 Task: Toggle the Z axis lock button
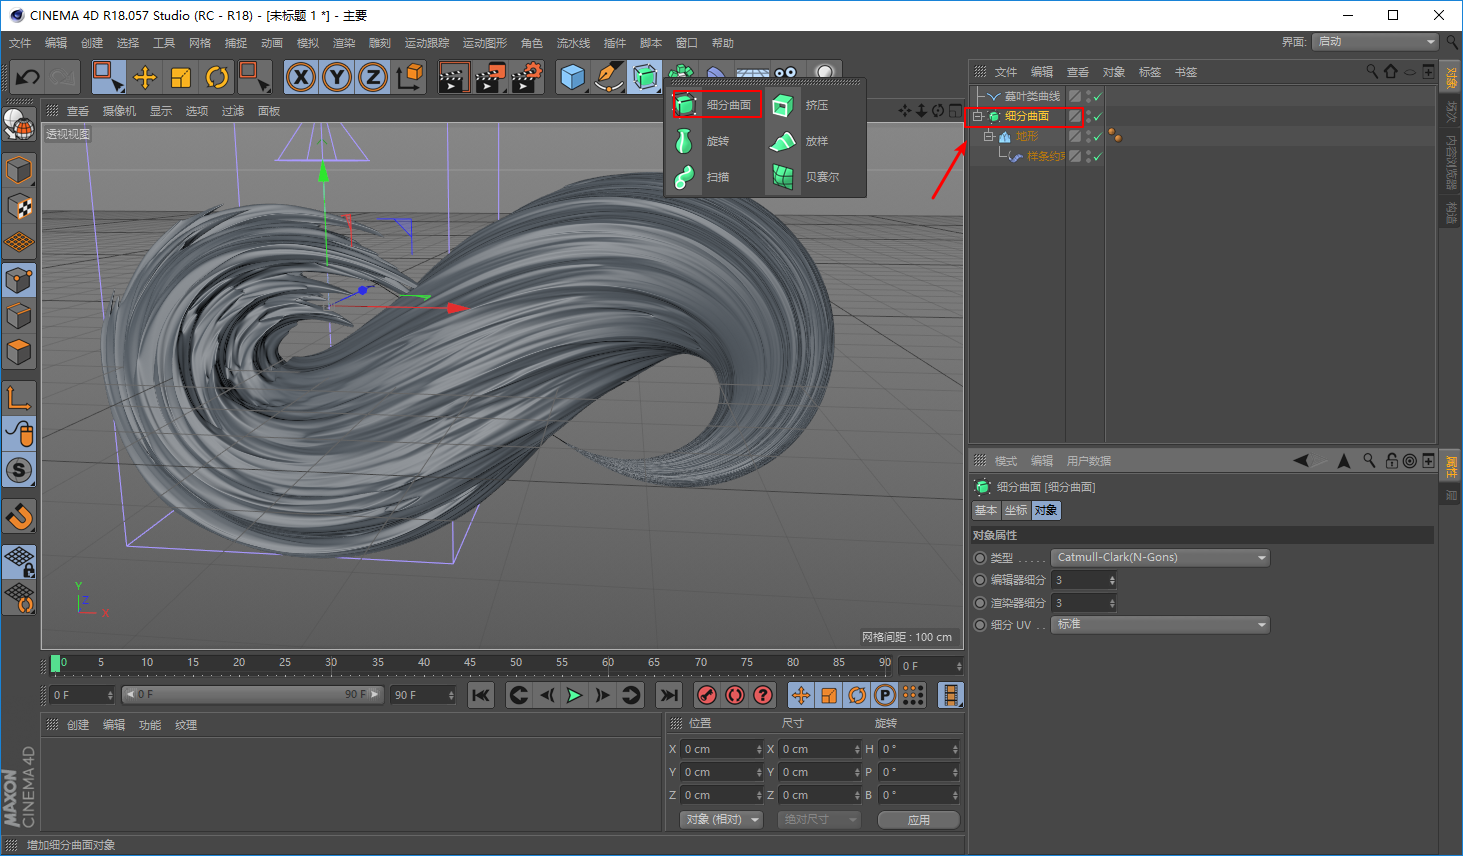tap(373, 77)
